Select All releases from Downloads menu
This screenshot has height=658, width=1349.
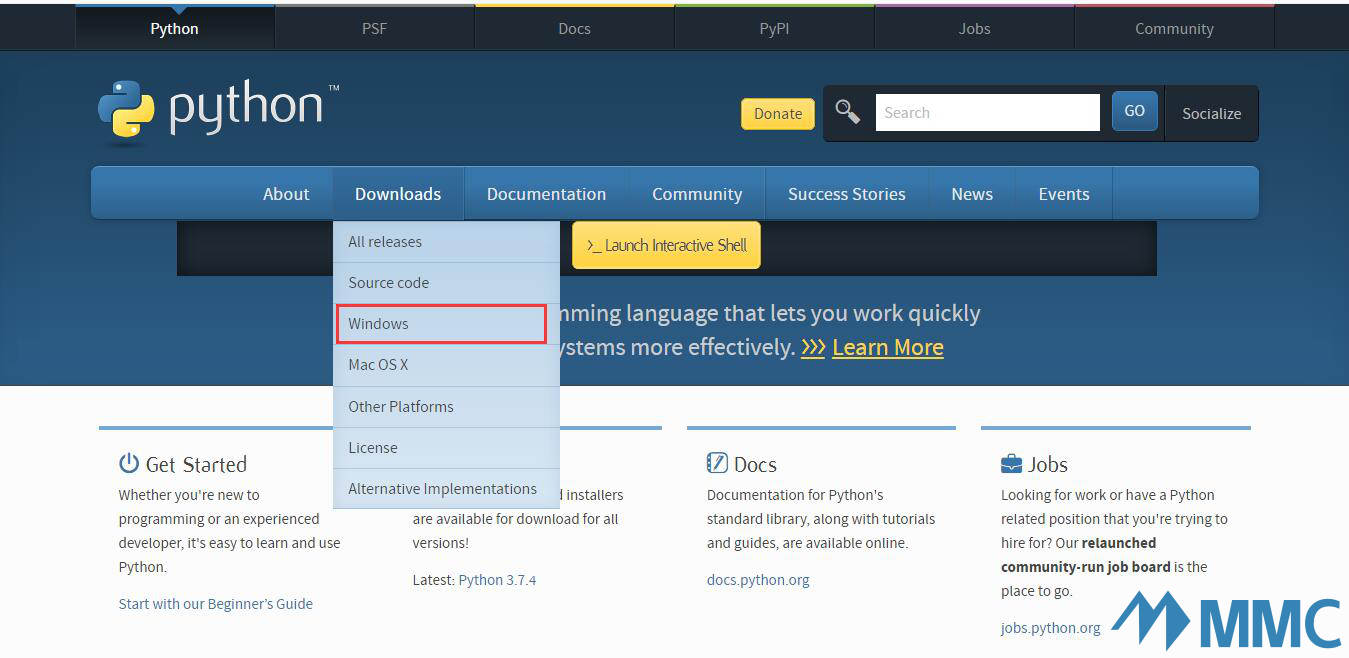click(446, 242)
